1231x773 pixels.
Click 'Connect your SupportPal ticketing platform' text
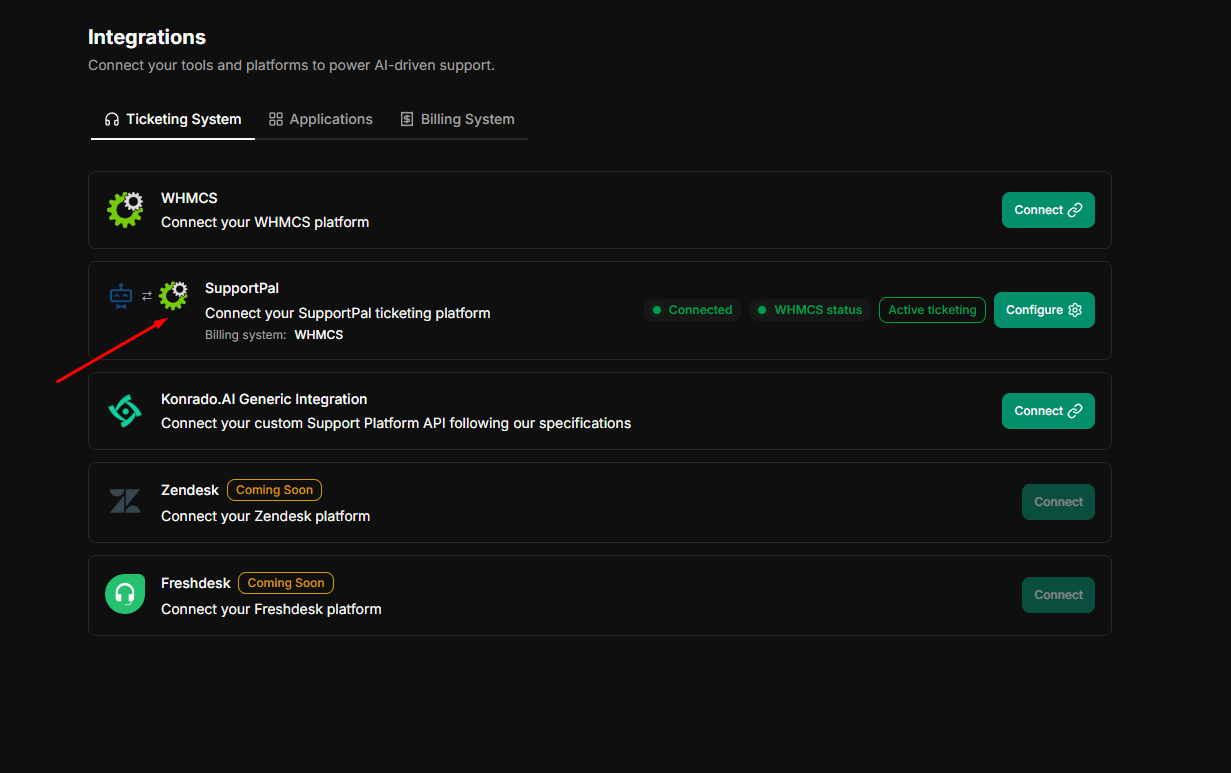point(348,313)
